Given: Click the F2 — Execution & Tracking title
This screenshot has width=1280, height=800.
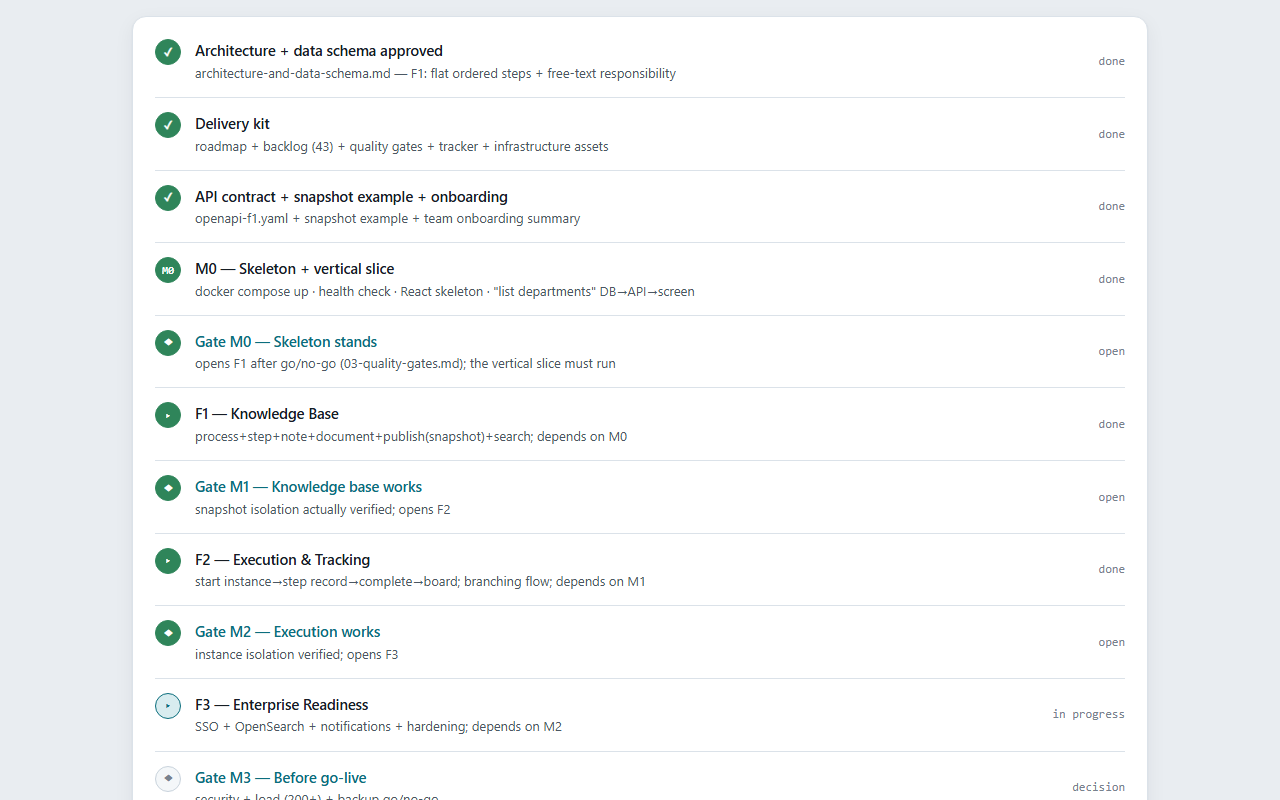Looking at the screenshot, I should 283,560.
